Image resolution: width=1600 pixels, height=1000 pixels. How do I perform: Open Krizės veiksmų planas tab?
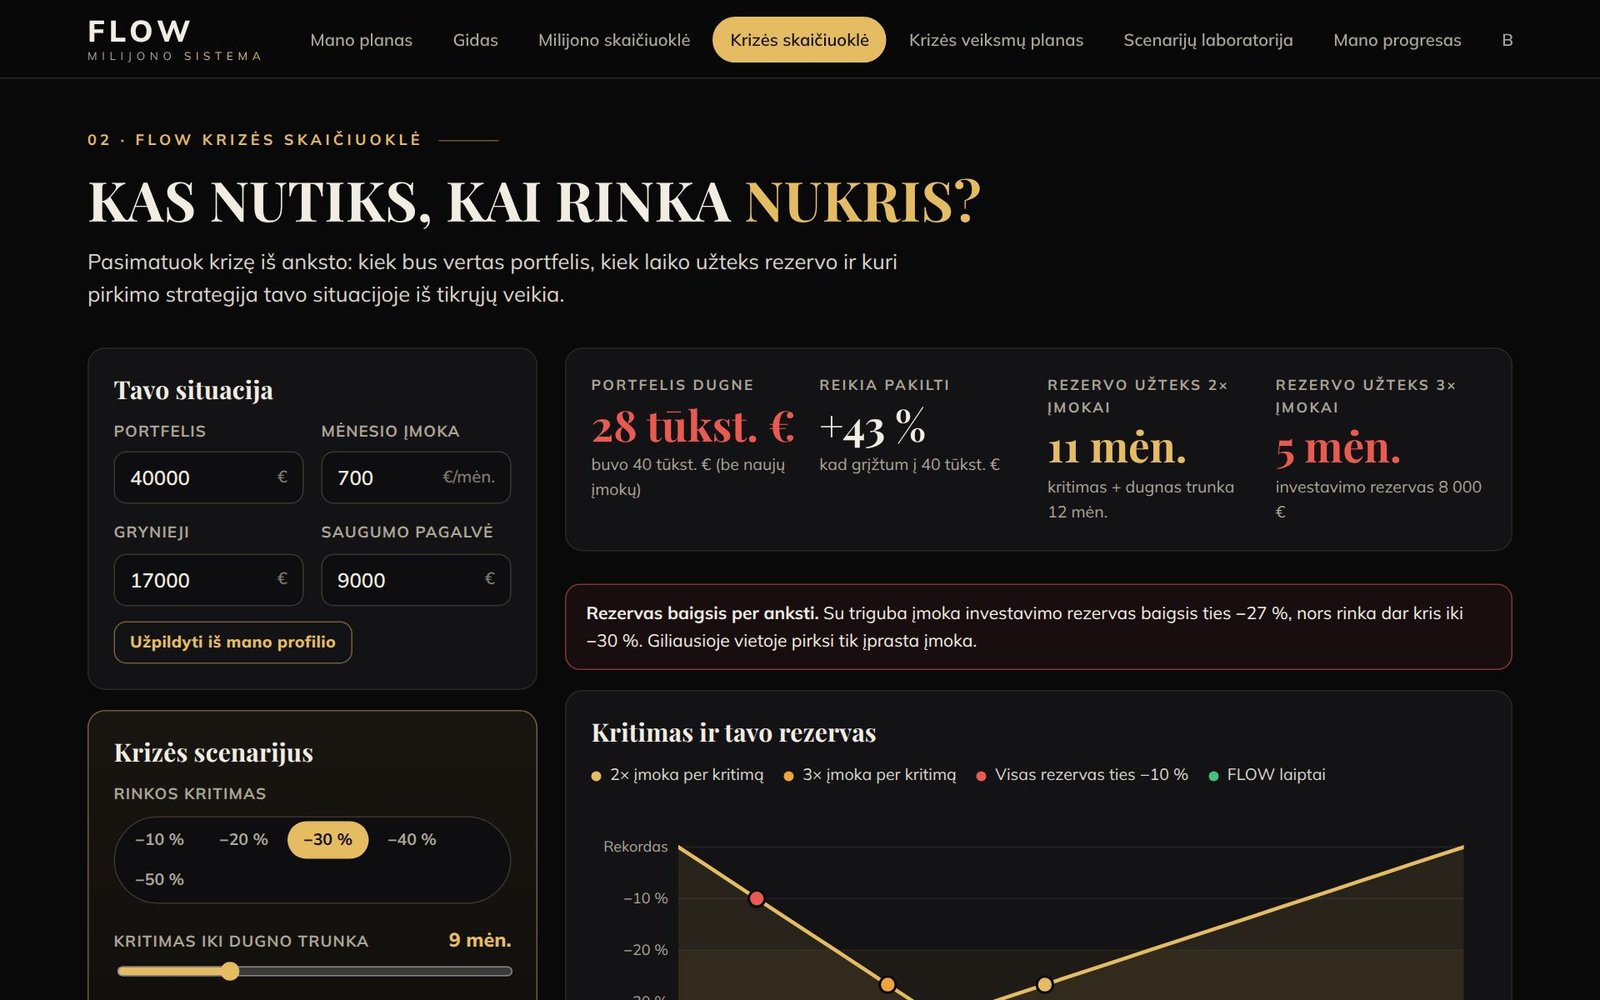(x=996, y=40)
